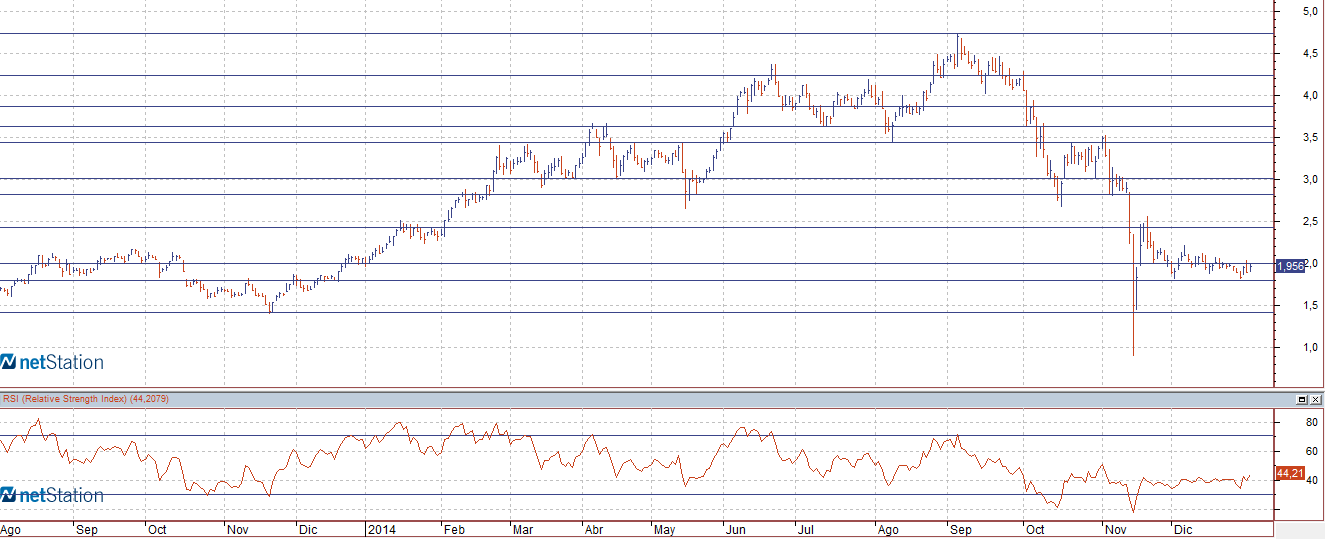Screen dimensions: 1325x539
Task: Click the 40 level on the RSI axis
Action: click(x=1310, y=481)
